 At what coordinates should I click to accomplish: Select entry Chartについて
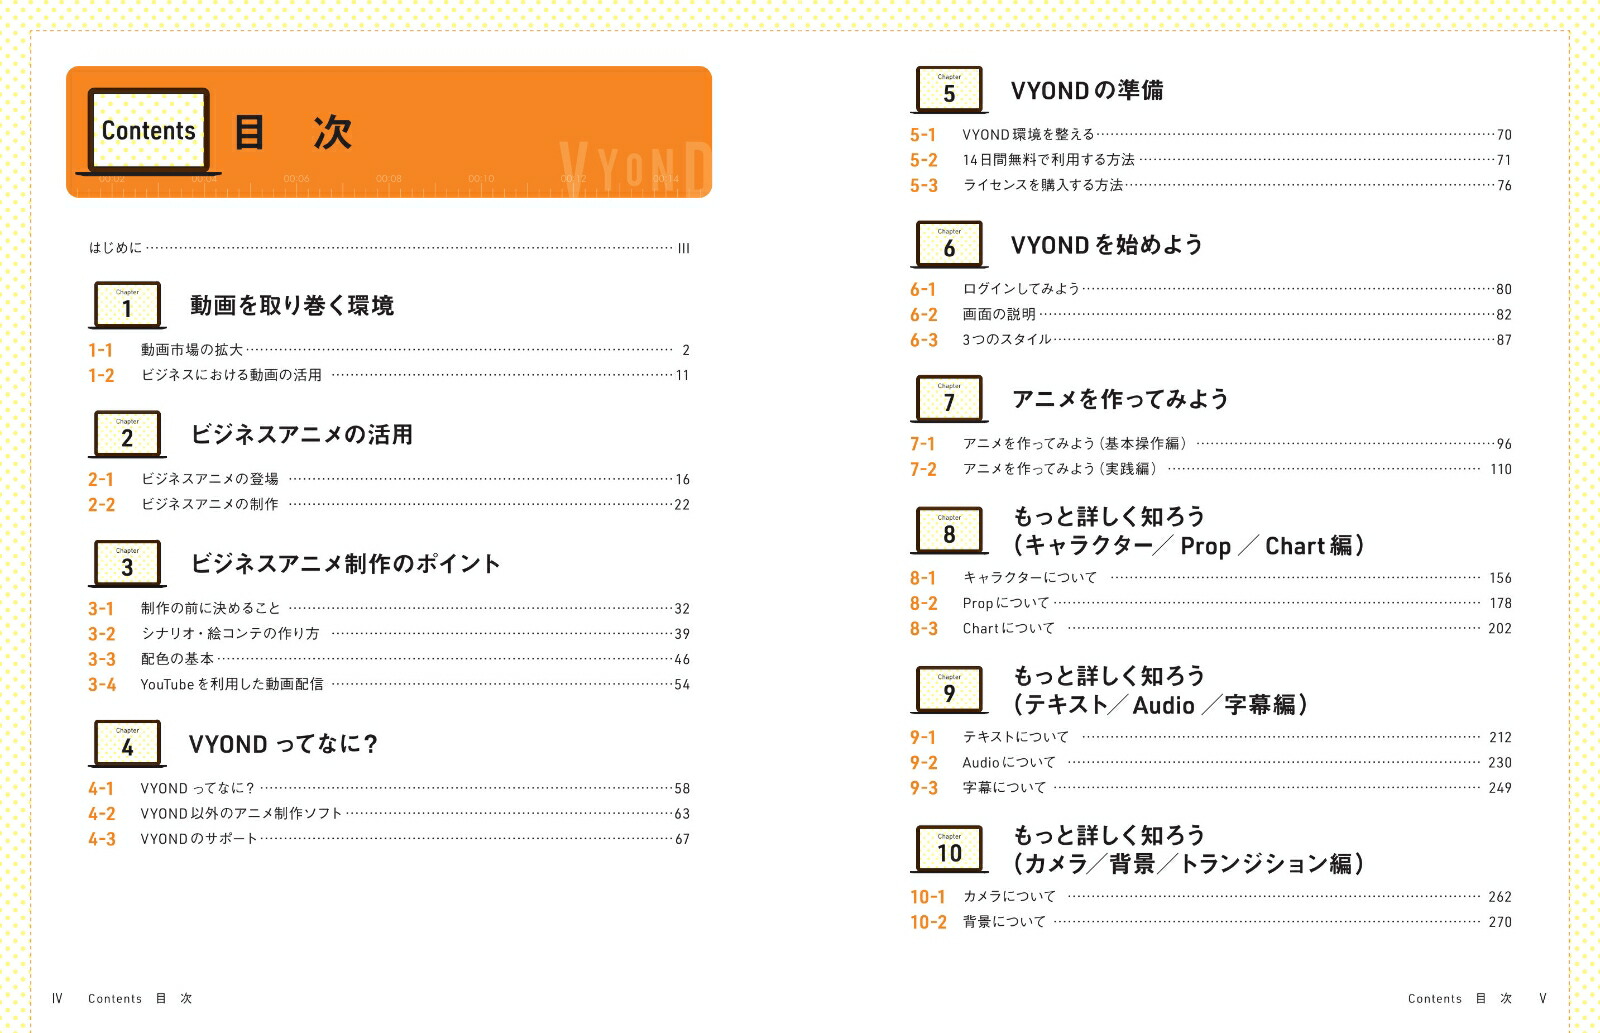click(x=1008, y=628)
